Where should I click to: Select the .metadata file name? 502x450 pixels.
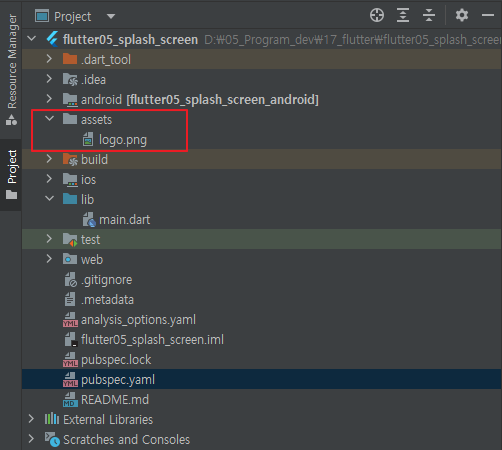point(107,300)
